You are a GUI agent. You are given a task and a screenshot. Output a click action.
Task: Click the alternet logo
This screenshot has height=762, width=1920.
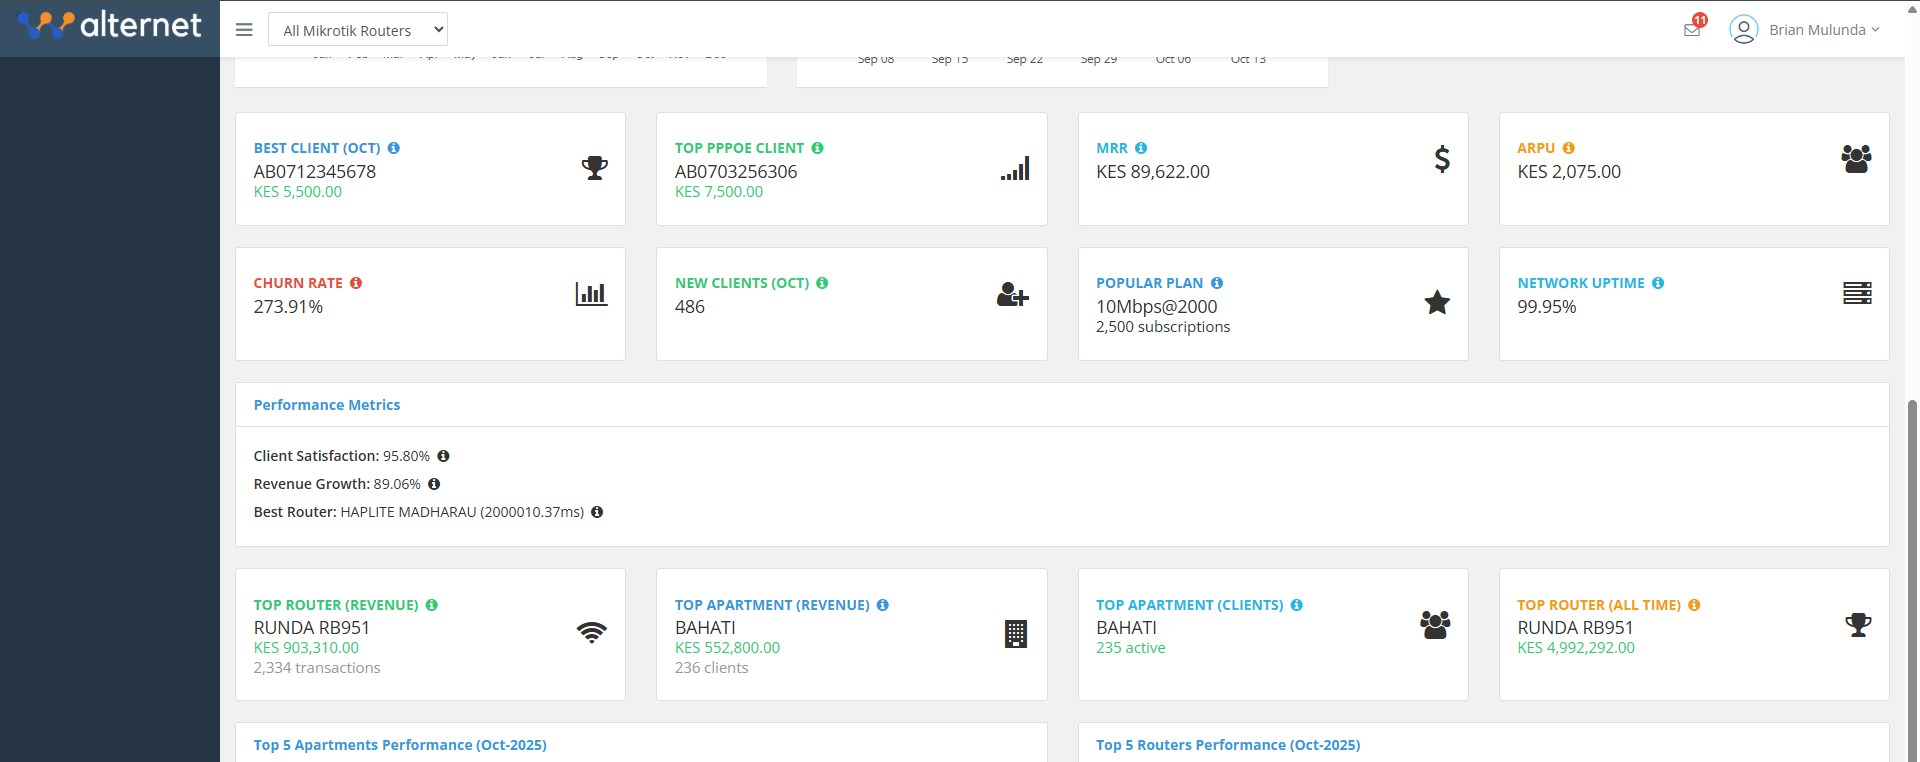[110, 25]
